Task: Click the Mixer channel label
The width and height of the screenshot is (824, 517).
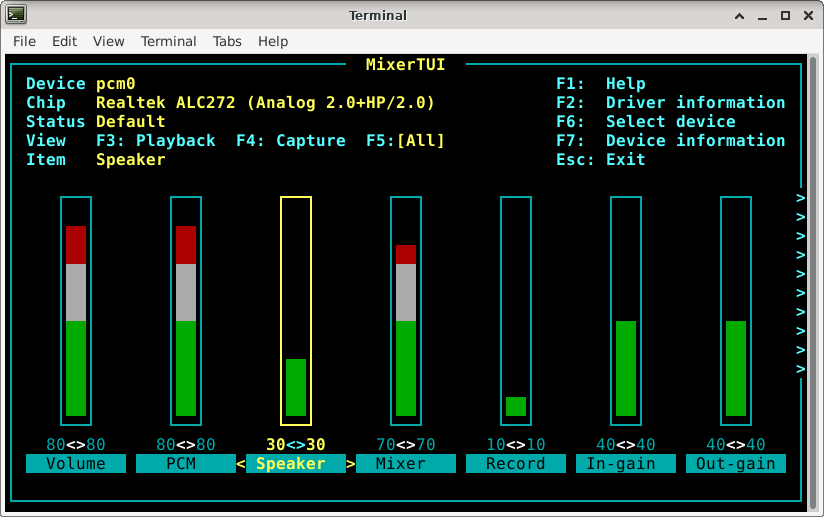Action: (406, 464)
